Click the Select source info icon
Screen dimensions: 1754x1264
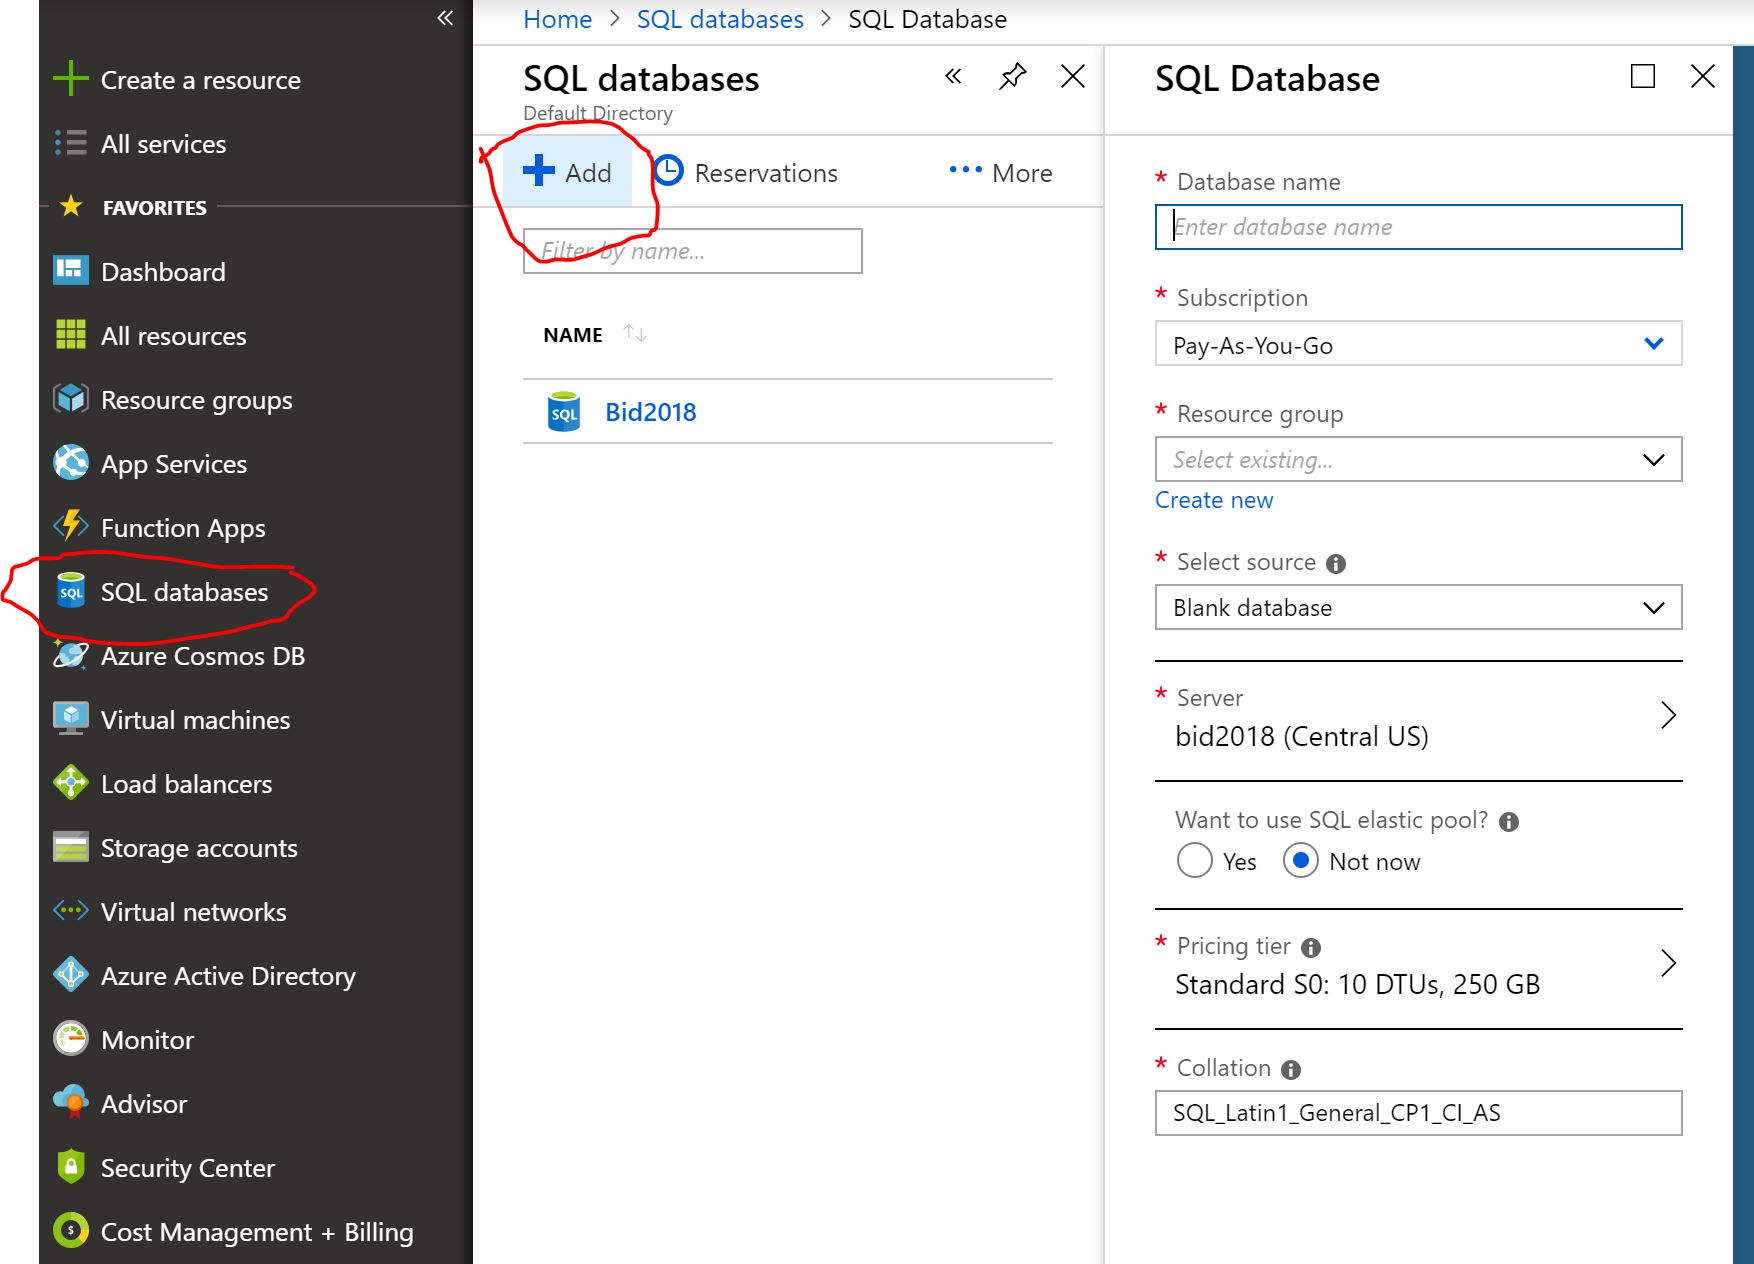pos(1336,564)
